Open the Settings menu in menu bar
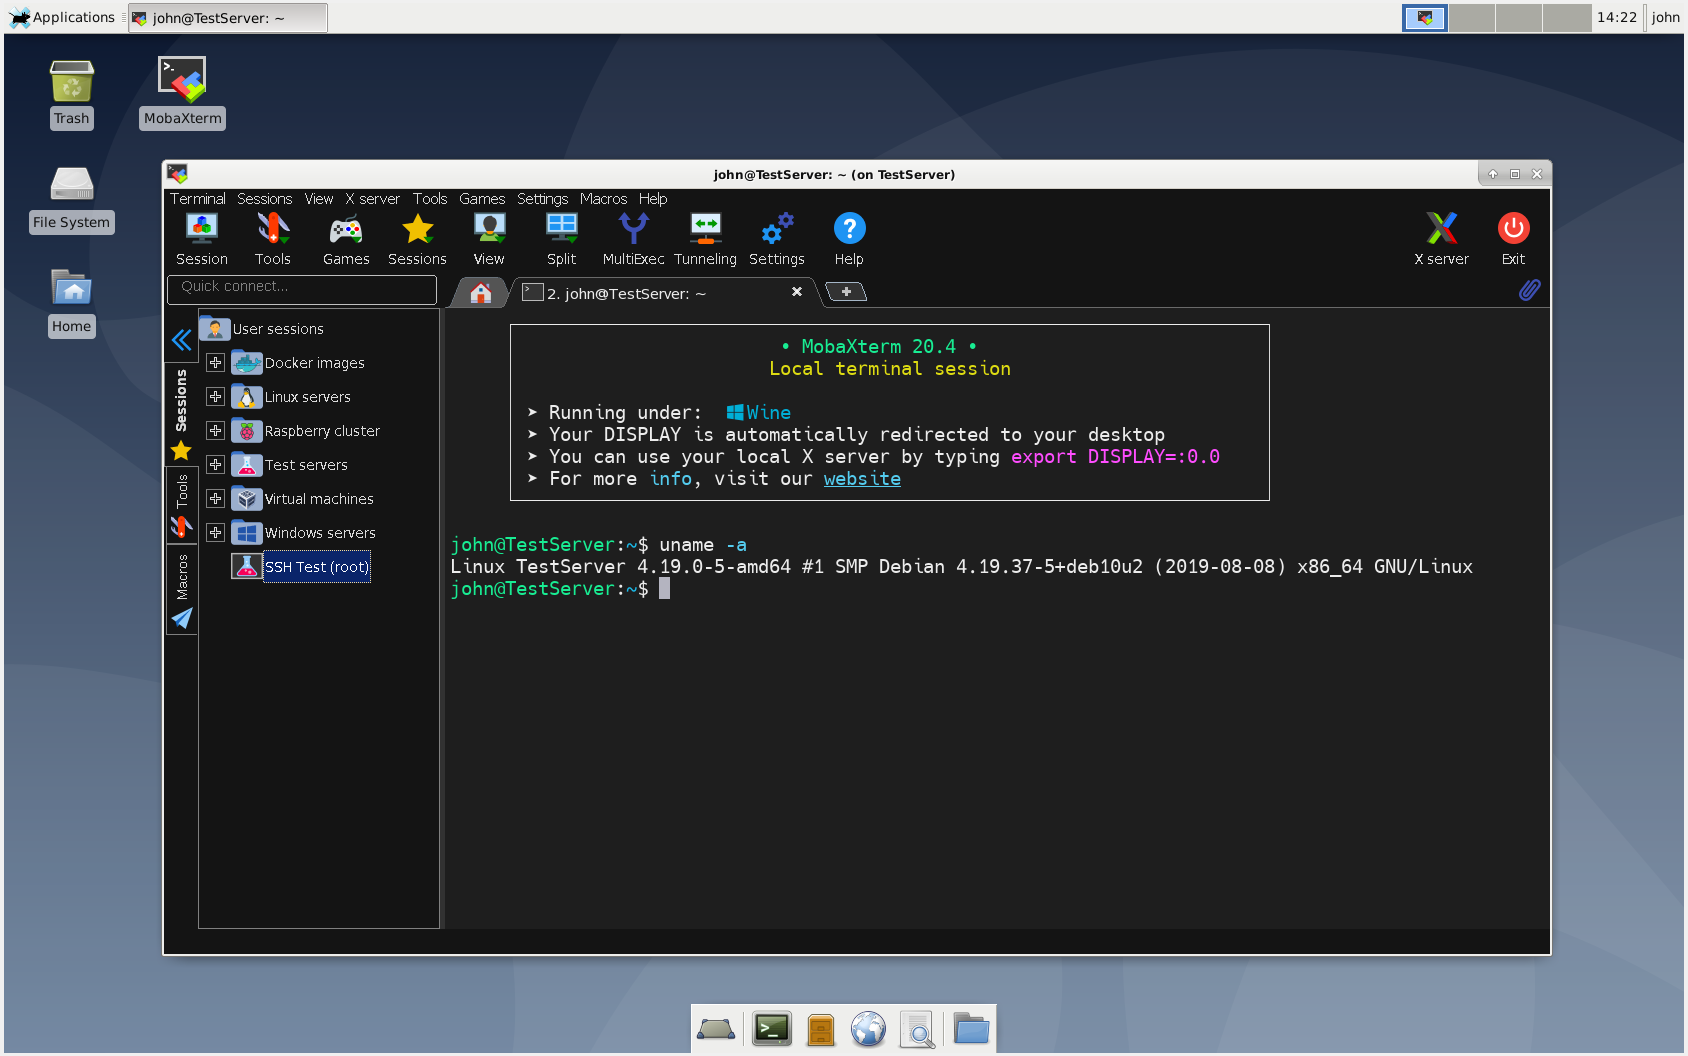Image resolution: width=1688 pixels, height=1056 pixels. 542,199
